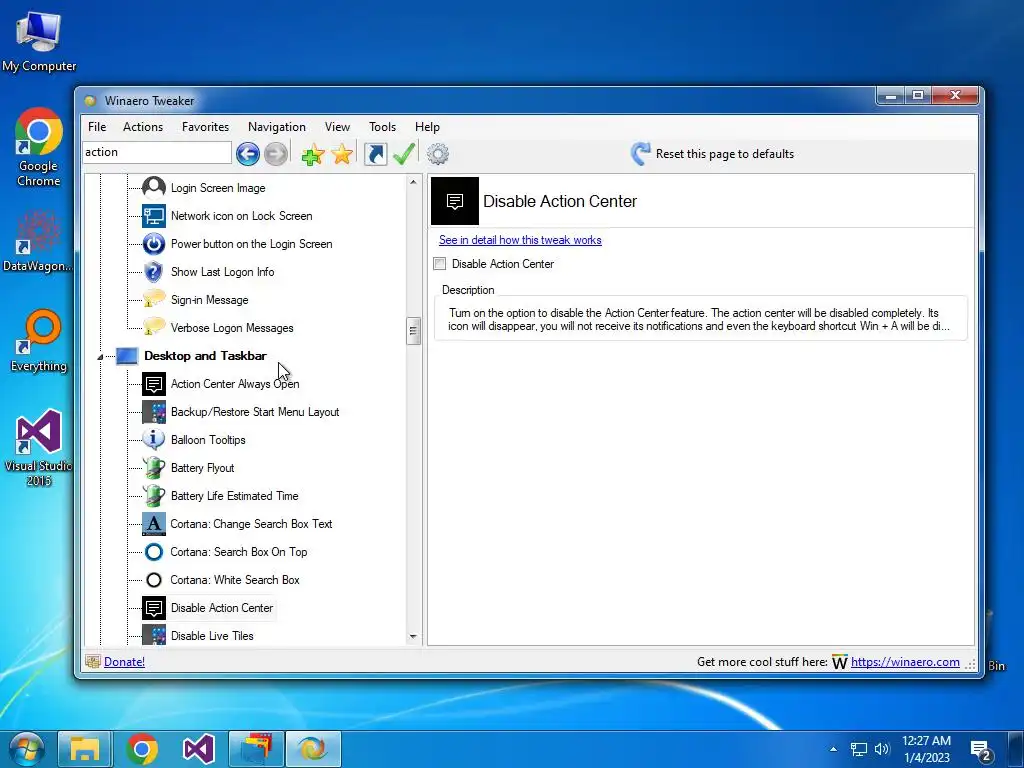Click the green checkmark toolbar icon
Screen dimensions: 1024x768
click(404, 154)
